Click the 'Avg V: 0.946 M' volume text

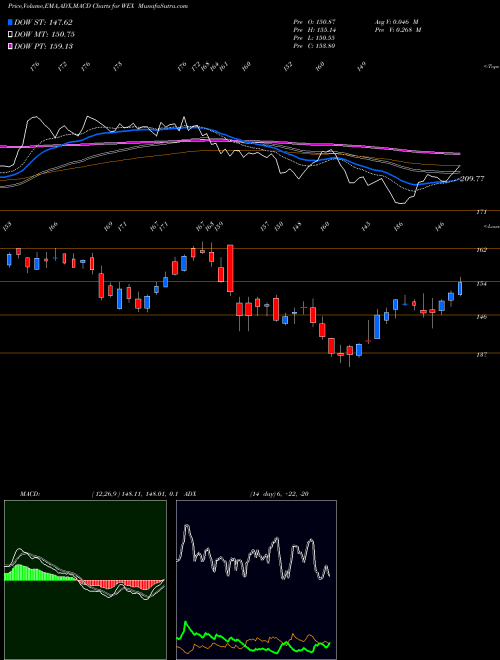[x=397, y=21]
